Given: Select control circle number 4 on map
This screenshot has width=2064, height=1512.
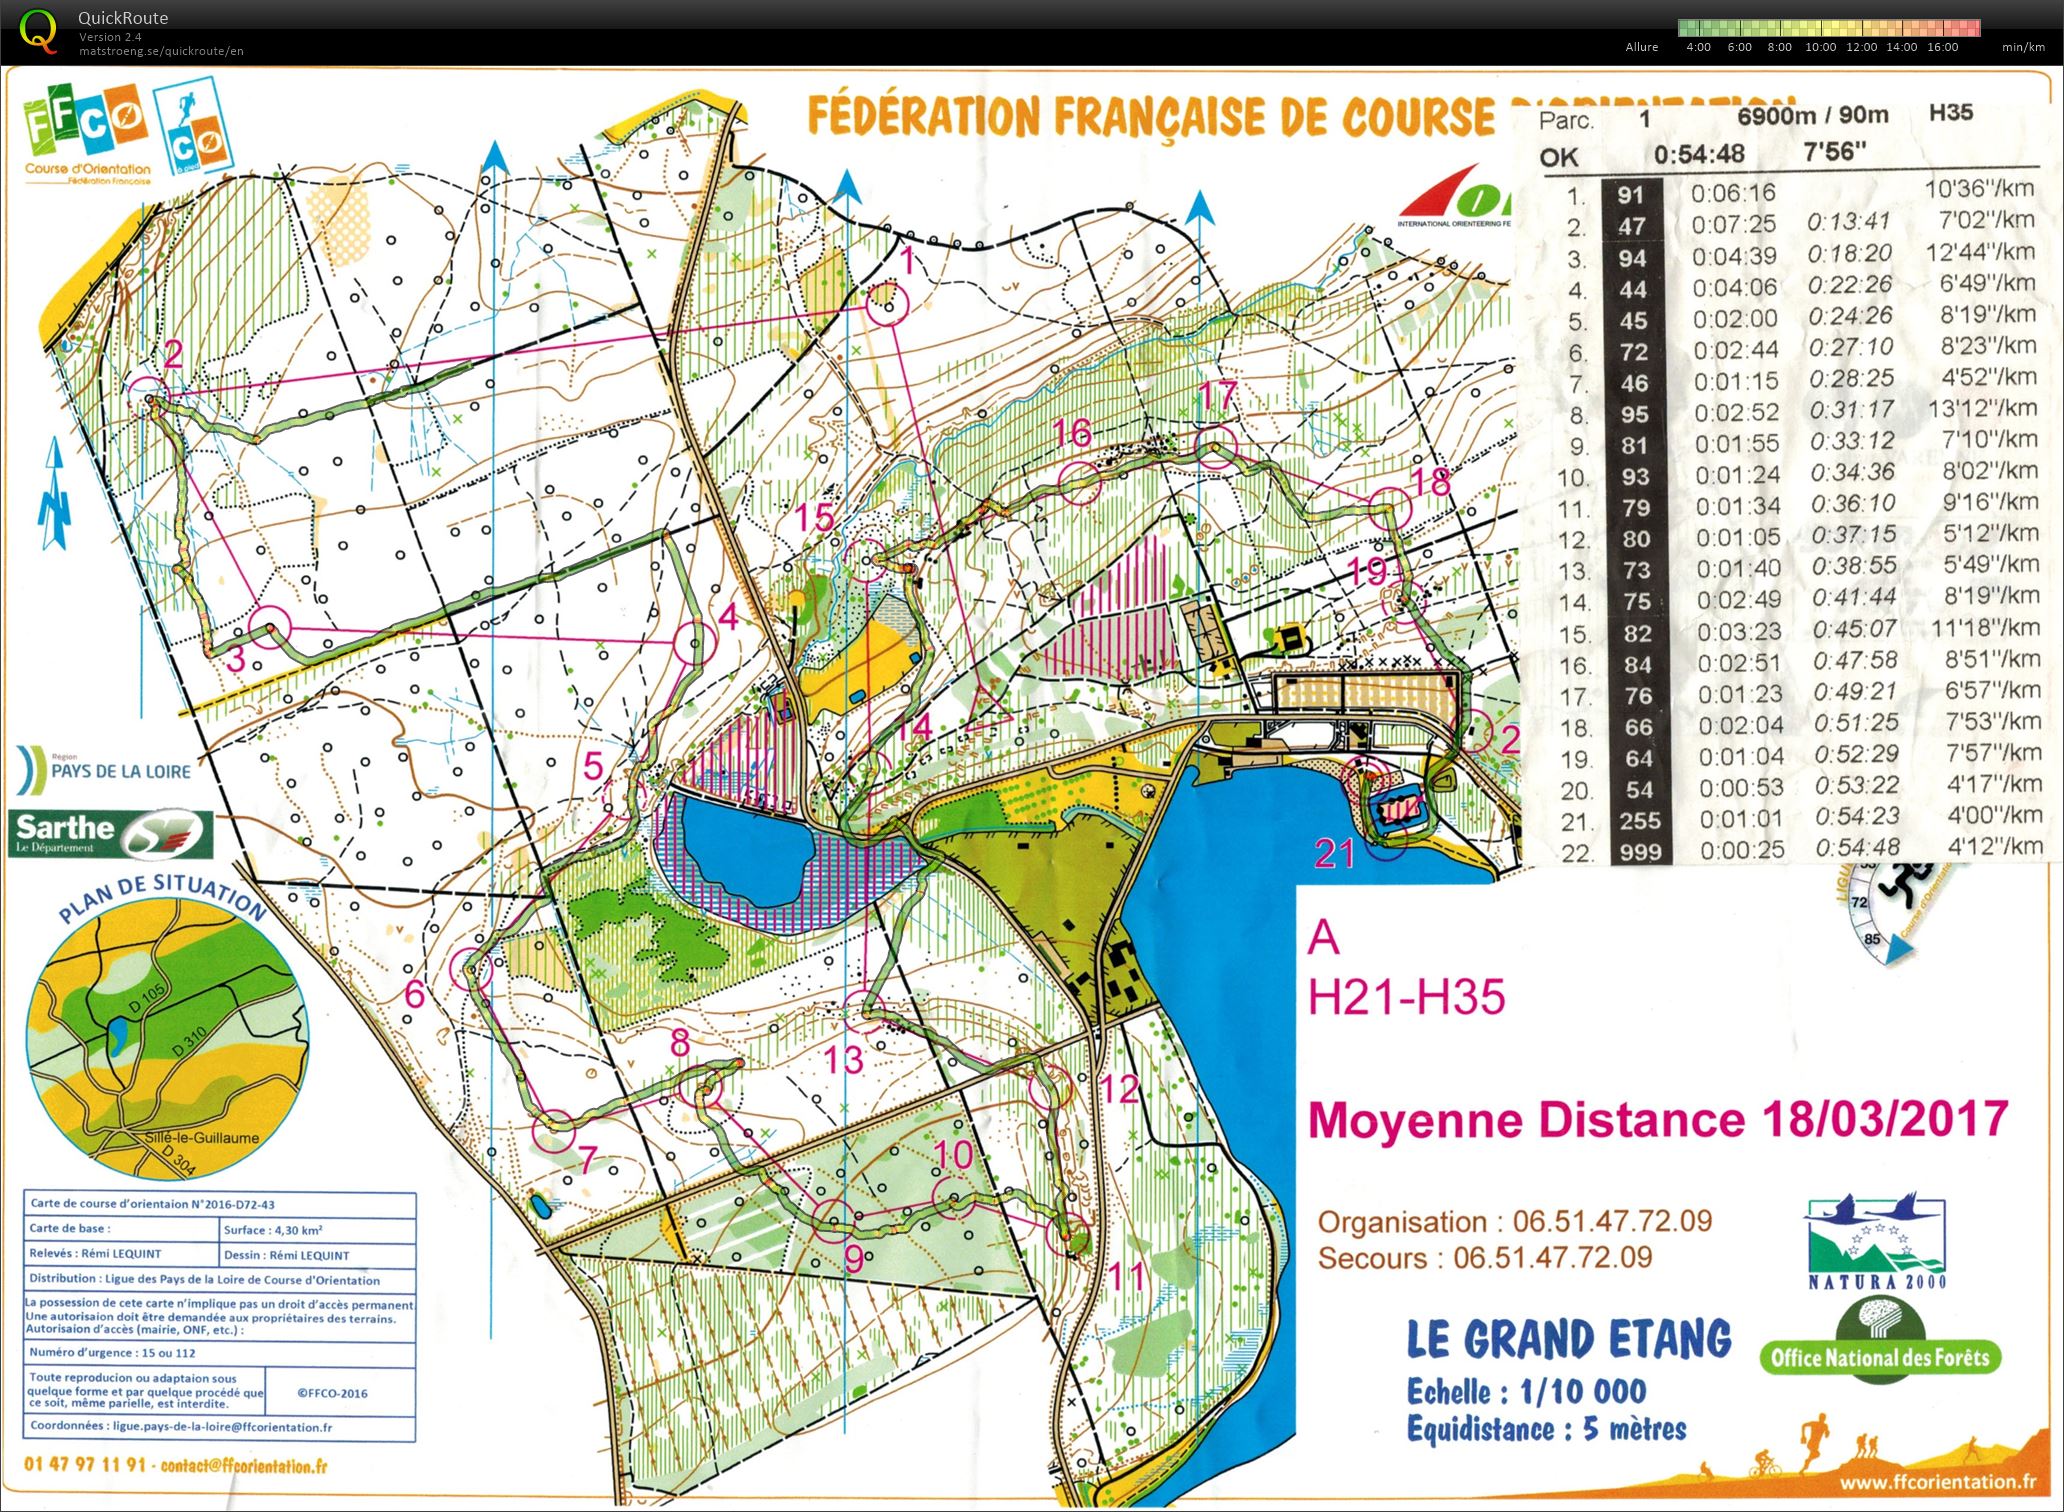Looking at the screenshot, I should [695, 643].
